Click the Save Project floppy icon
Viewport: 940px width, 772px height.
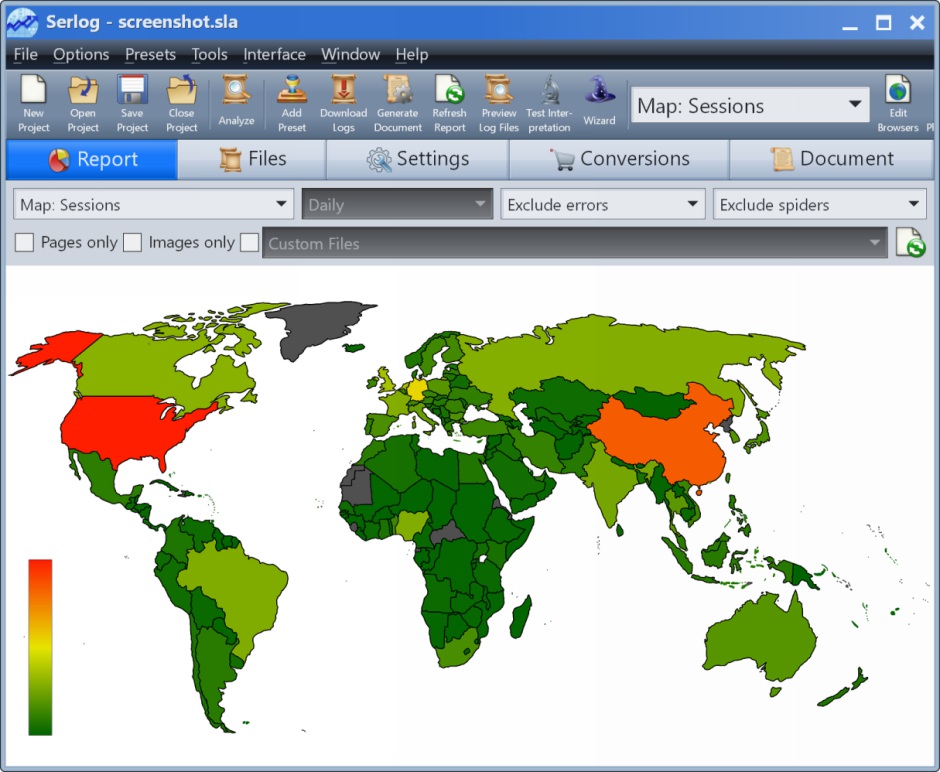(132, 94)
